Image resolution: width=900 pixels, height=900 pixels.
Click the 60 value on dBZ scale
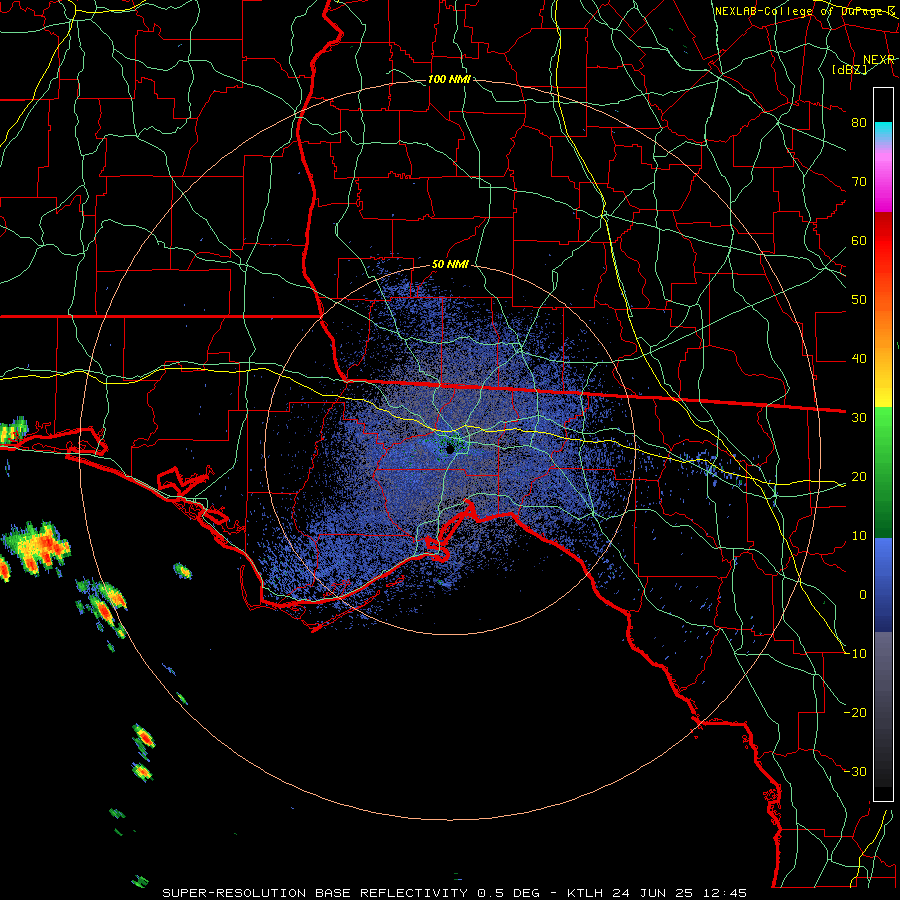click(x=859, y=240)
